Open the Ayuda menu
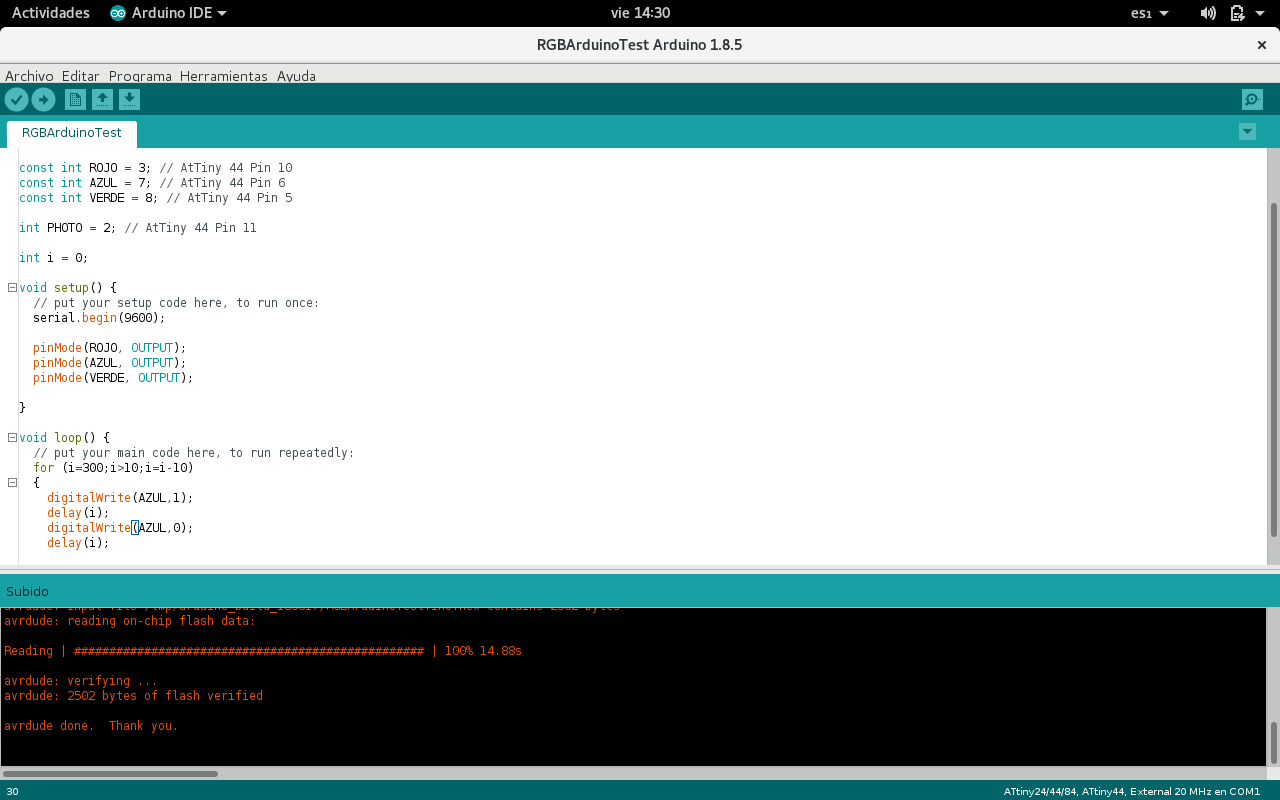The width and height of the screenshot is (1280, 800). click(x=296, y=76)
